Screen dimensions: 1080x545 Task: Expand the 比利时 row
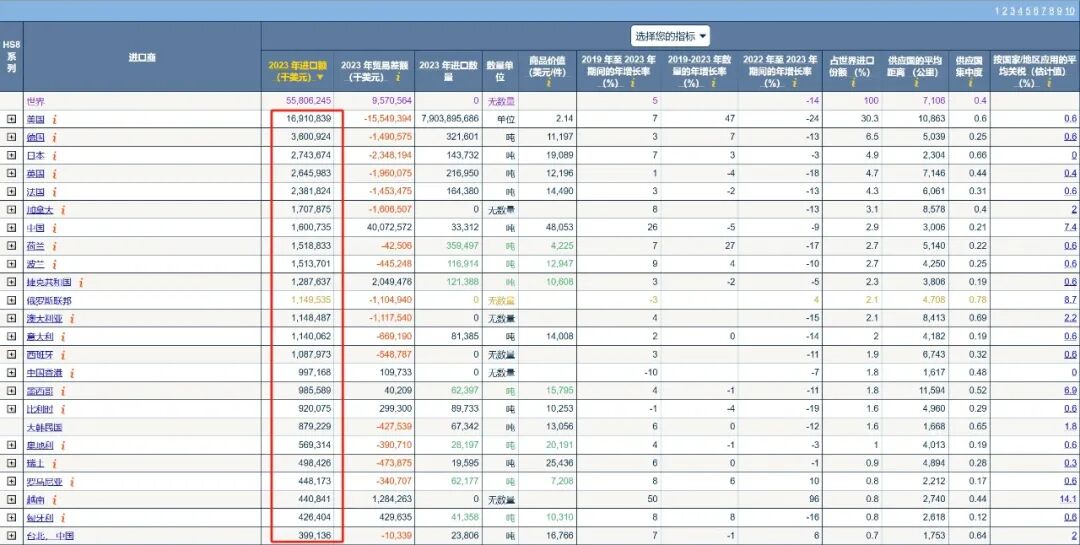click(x=11, y=409)
